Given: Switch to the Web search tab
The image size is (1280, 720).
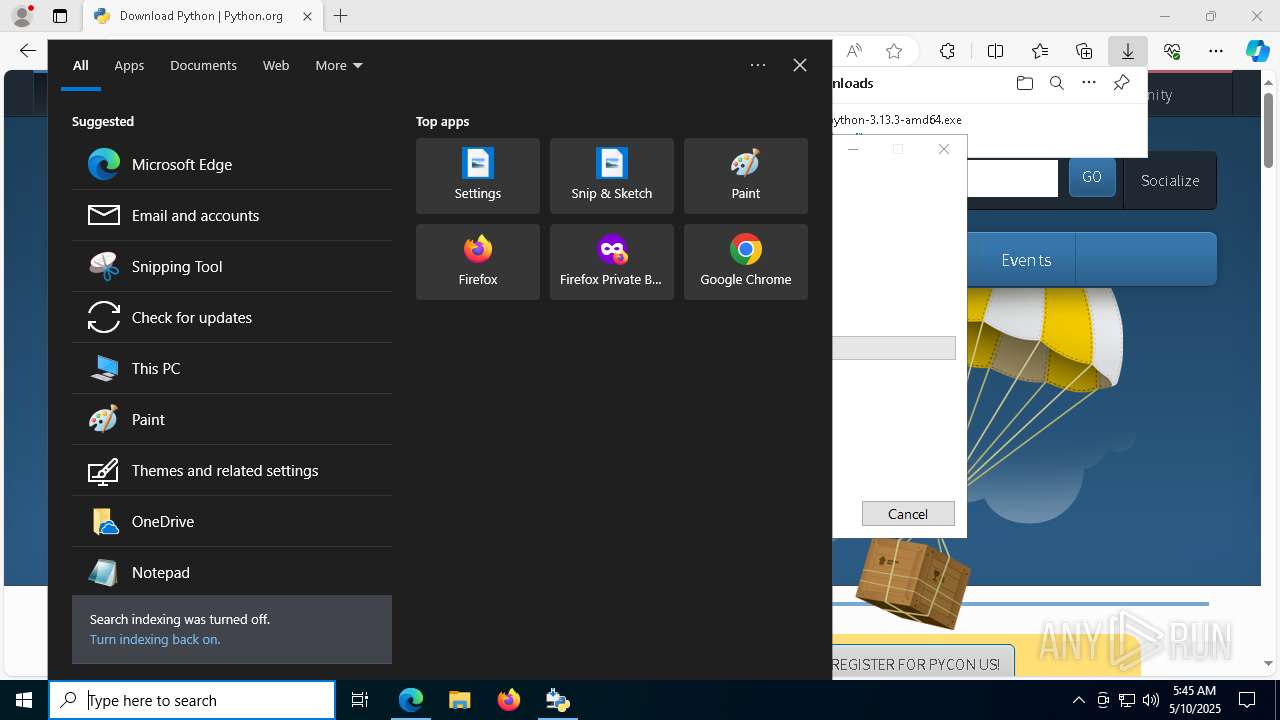Looking at the screenshot, I should point(276,65).
